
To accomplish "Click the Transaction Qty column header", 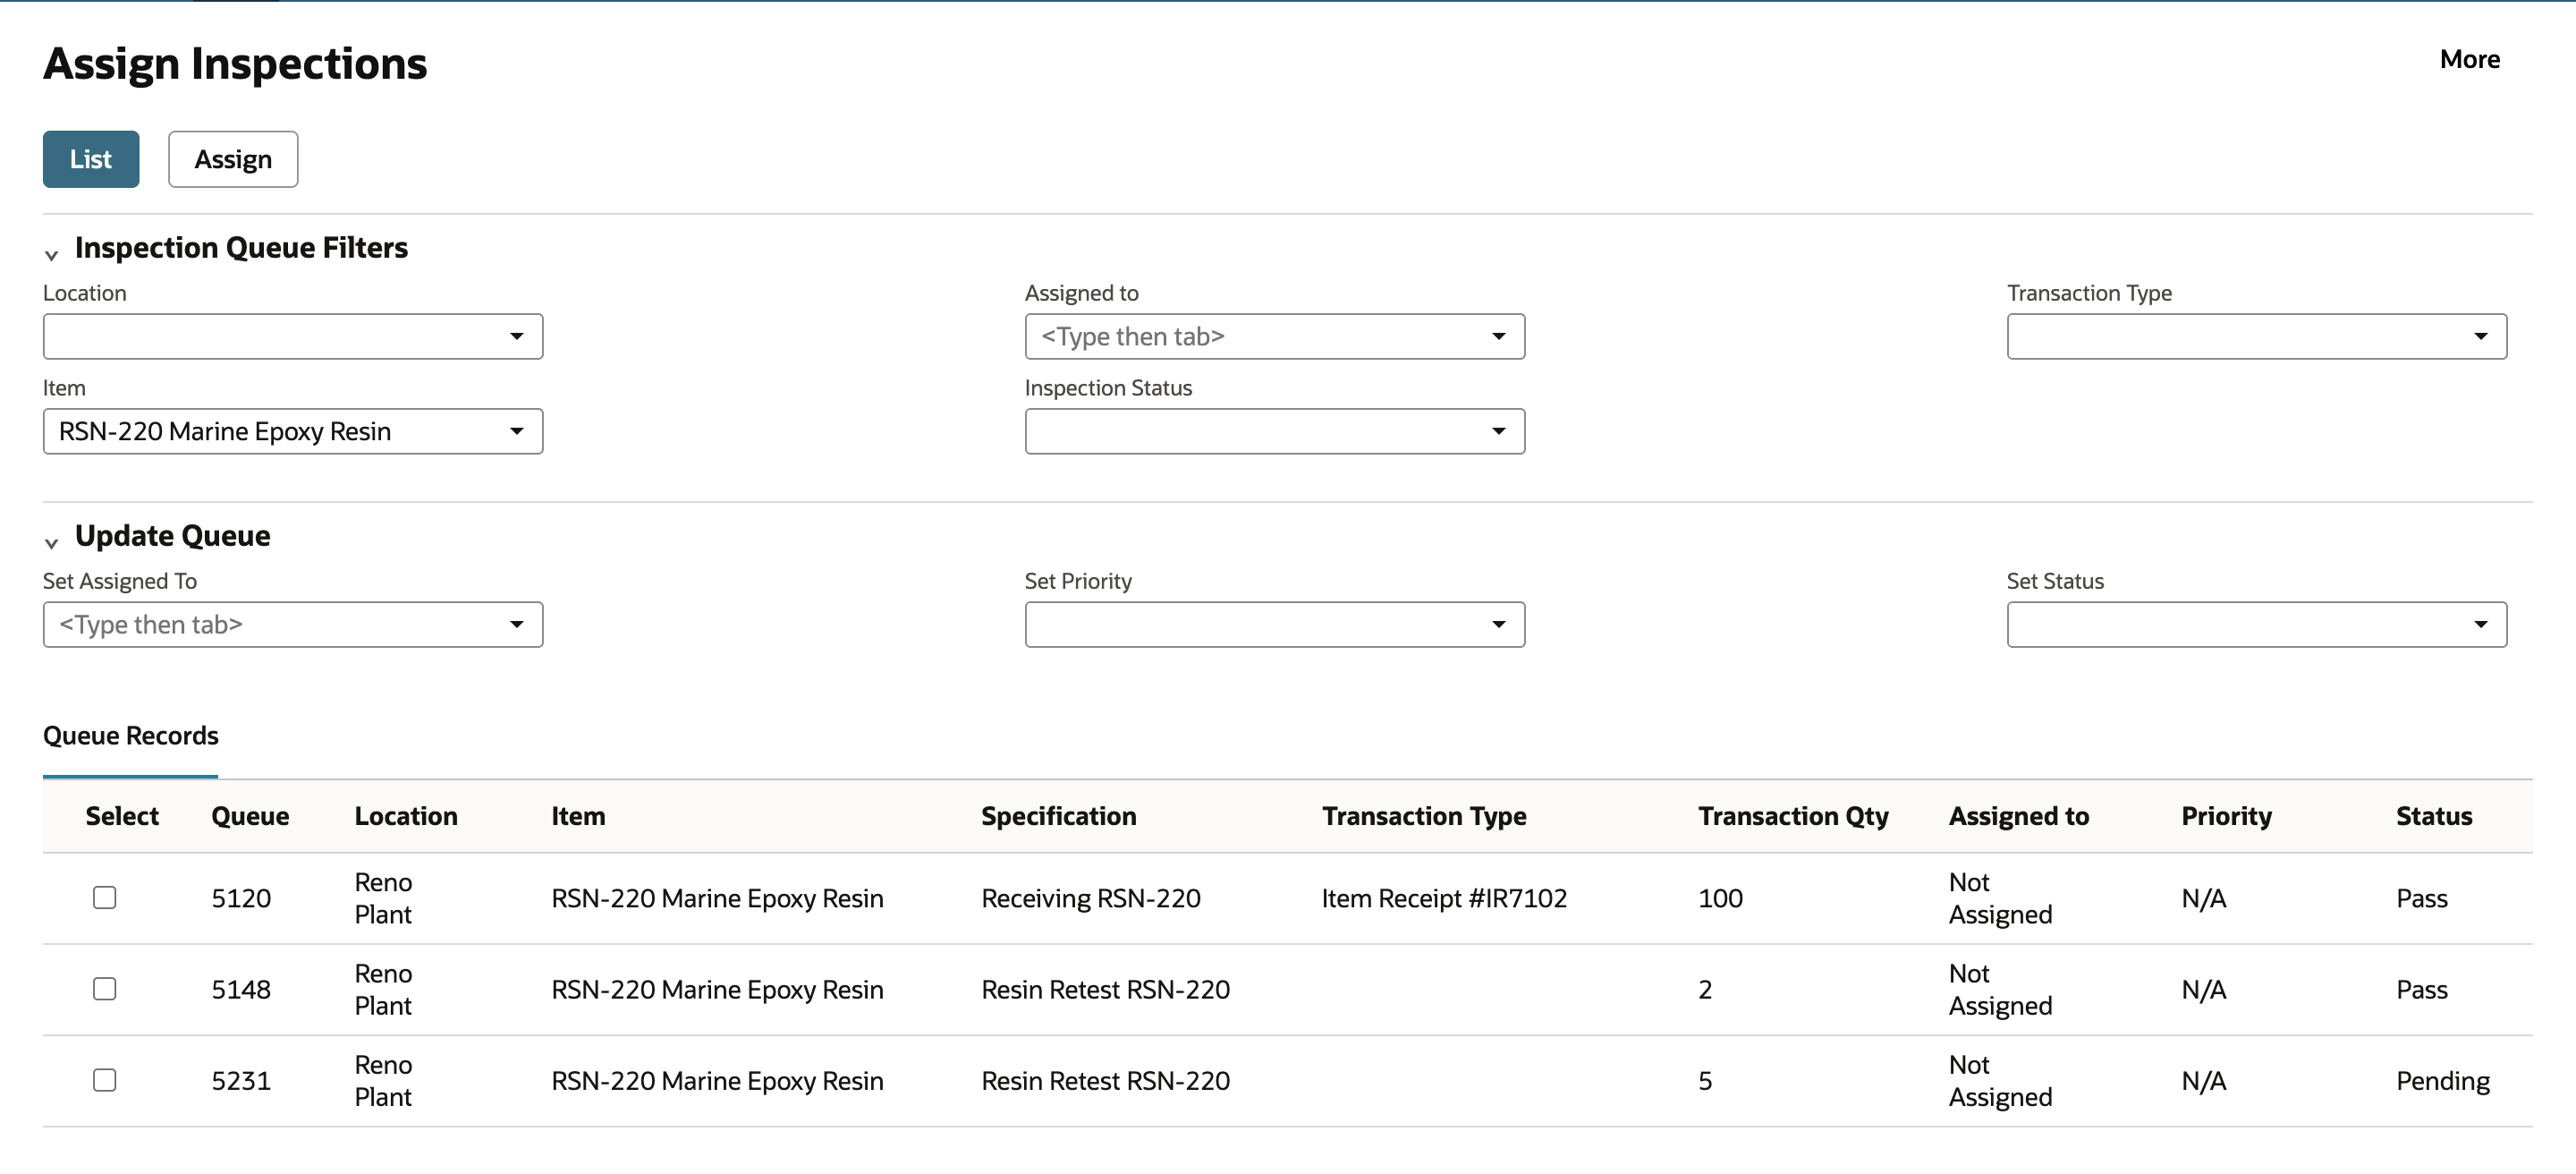I will coord(1793,816).
